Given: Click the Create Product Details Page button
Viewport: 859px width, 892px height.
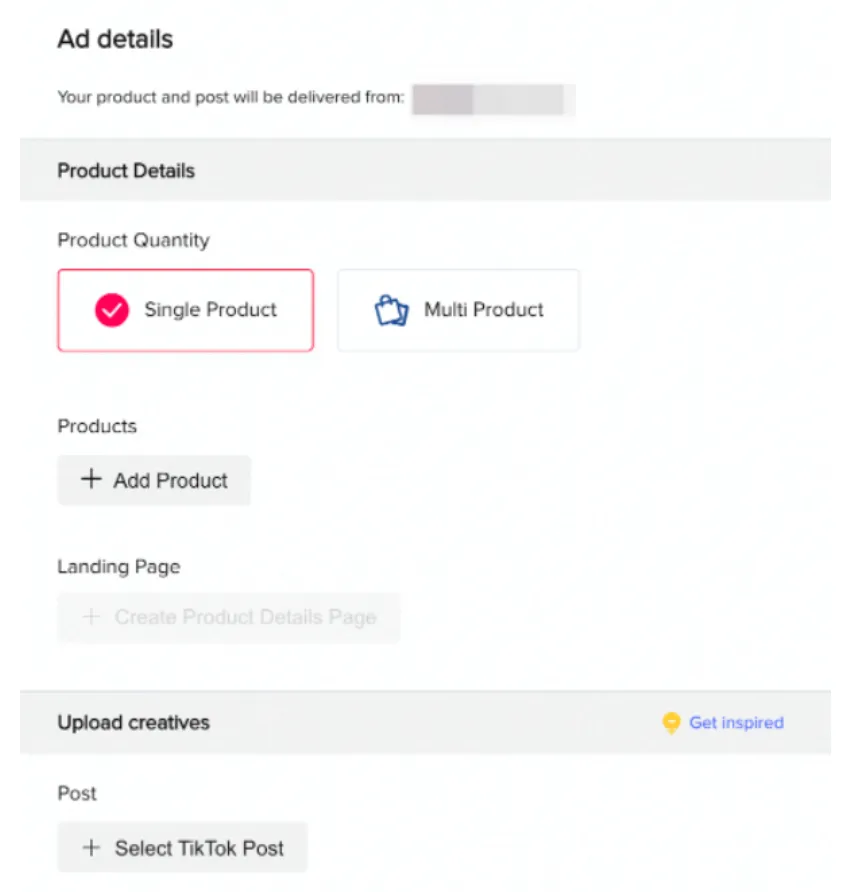Looking at the screenshot, I should (x=229, y=618).
